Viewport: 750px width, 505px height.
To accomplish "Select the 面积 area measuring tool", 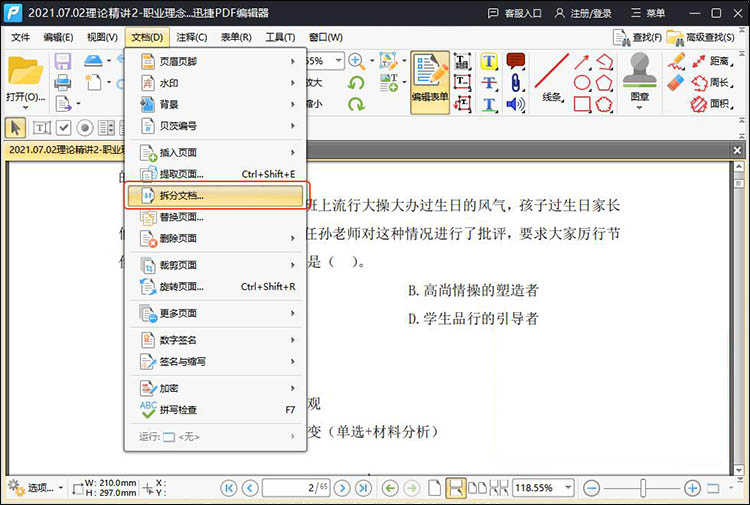I will tap(713, 104).
